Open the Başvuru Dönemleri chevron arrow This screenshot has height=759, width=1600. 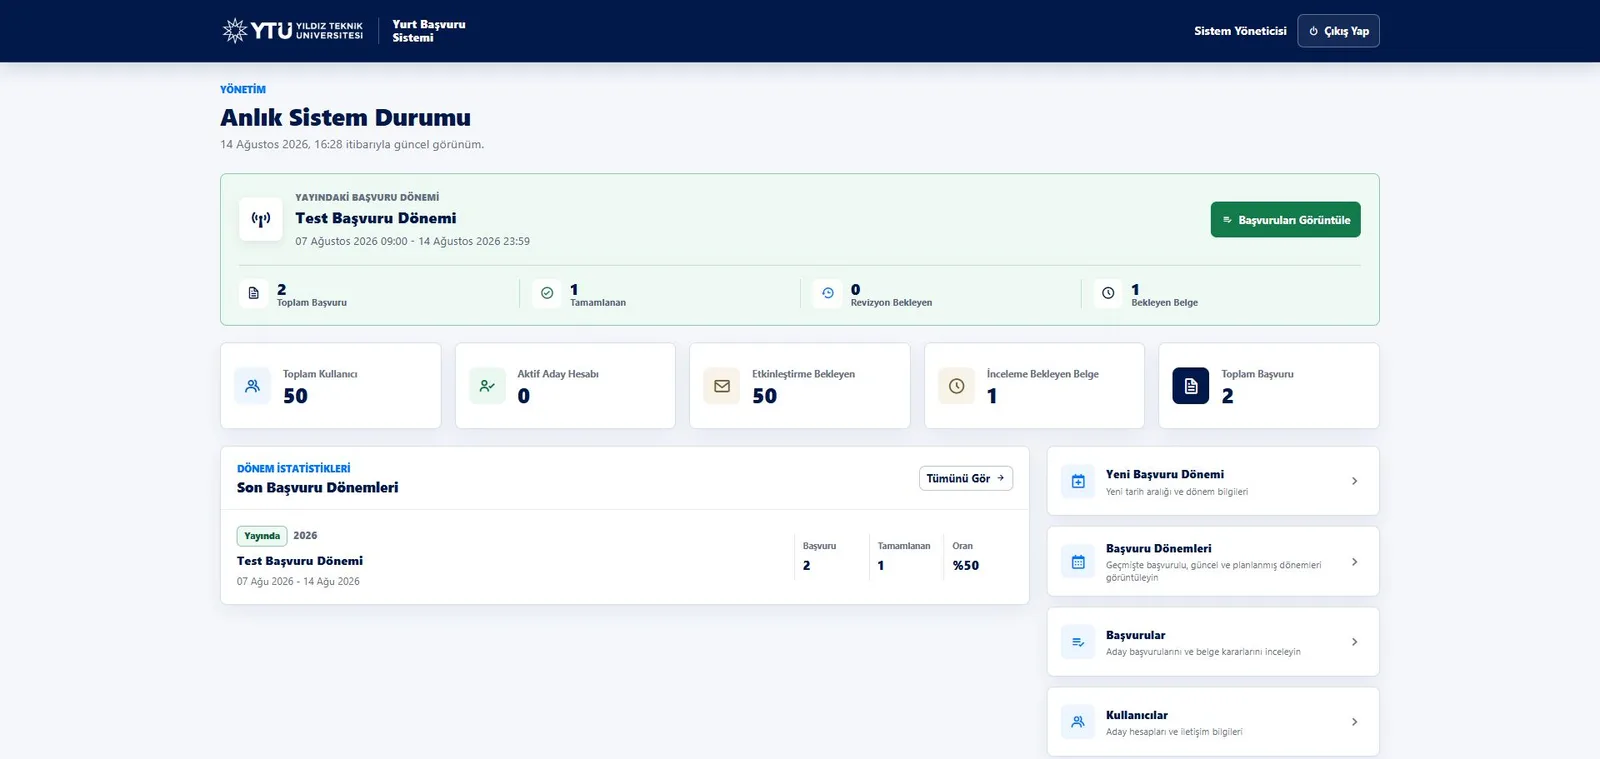[1354, 562]
